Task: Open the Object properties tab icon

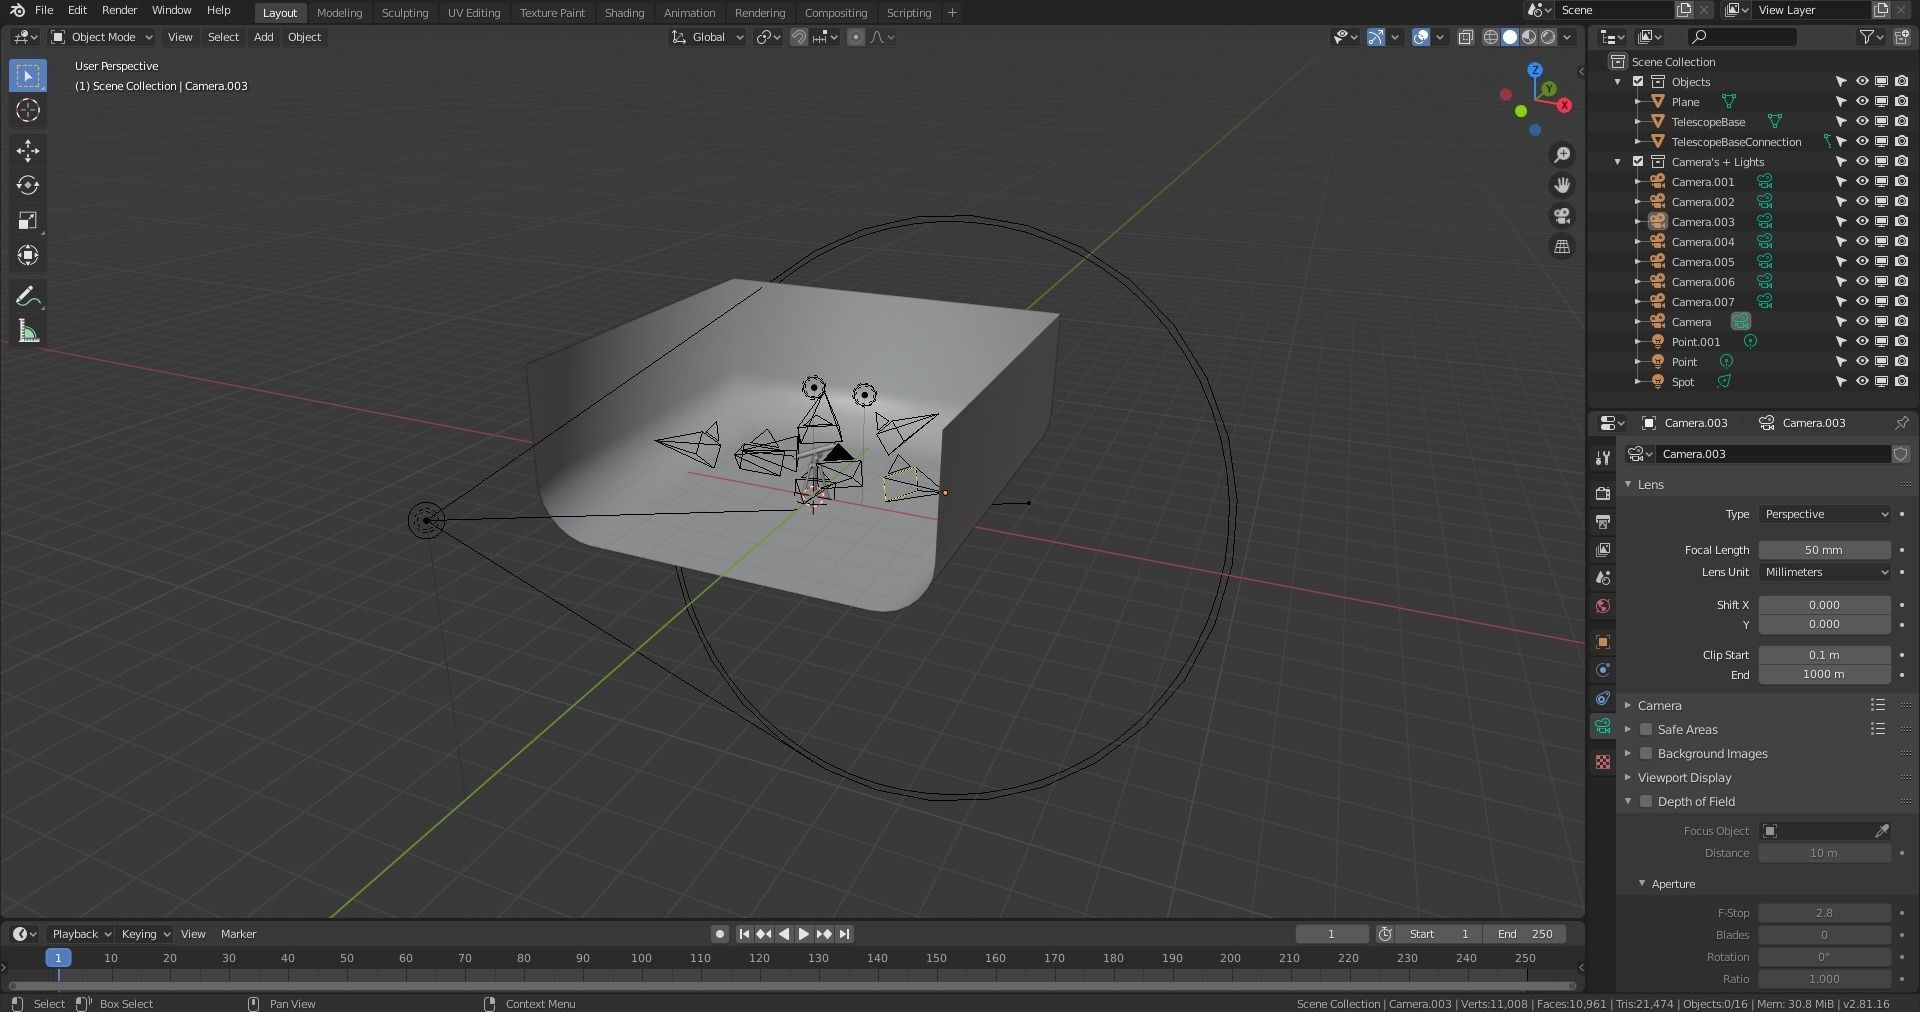Action: click(x=1603, y=642)
